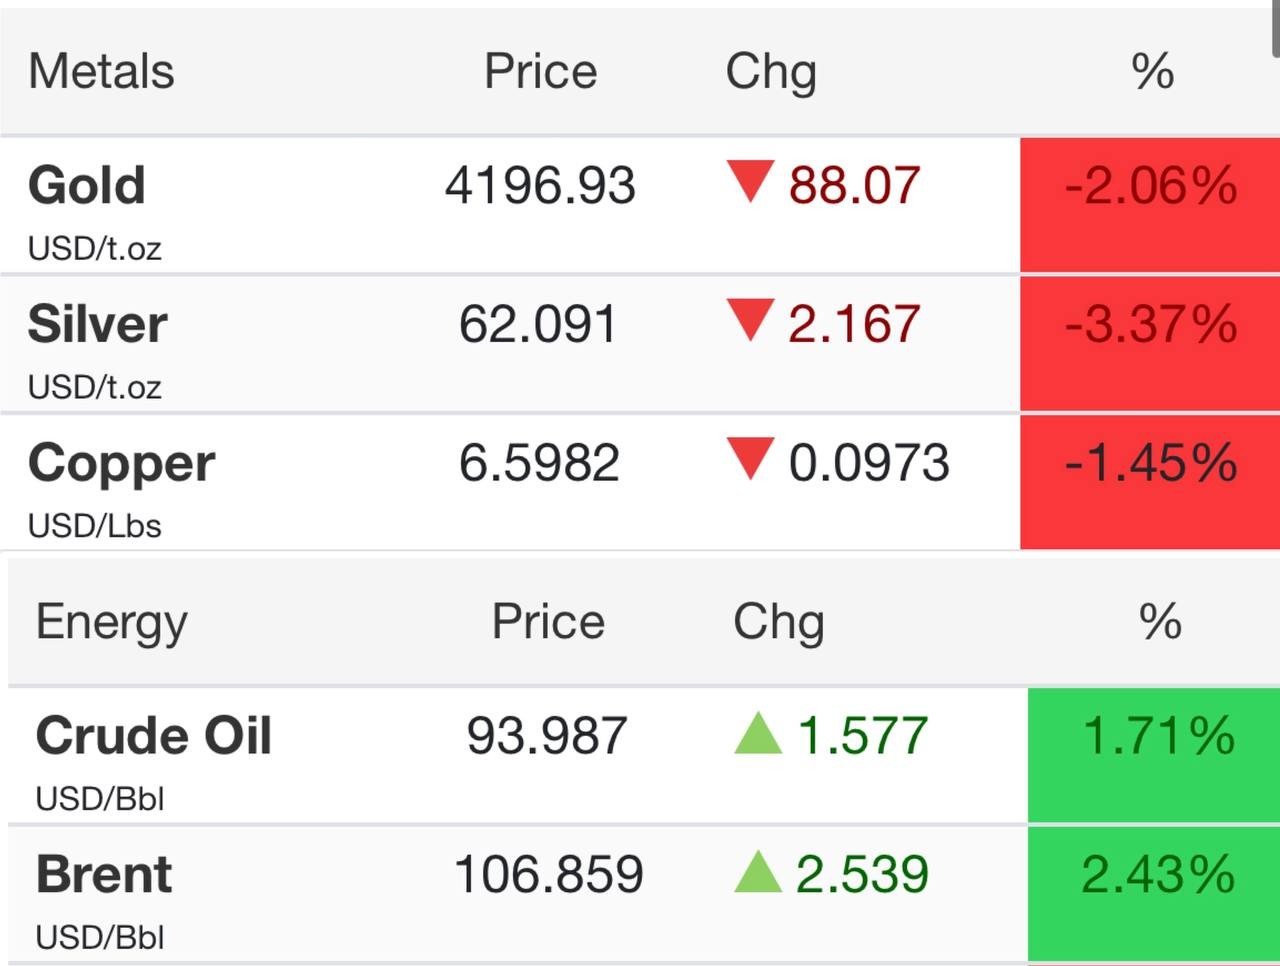Click the green up arrow beside 2.539
1280x966 pixels.
pyautogui.click(x=758, y=871)
